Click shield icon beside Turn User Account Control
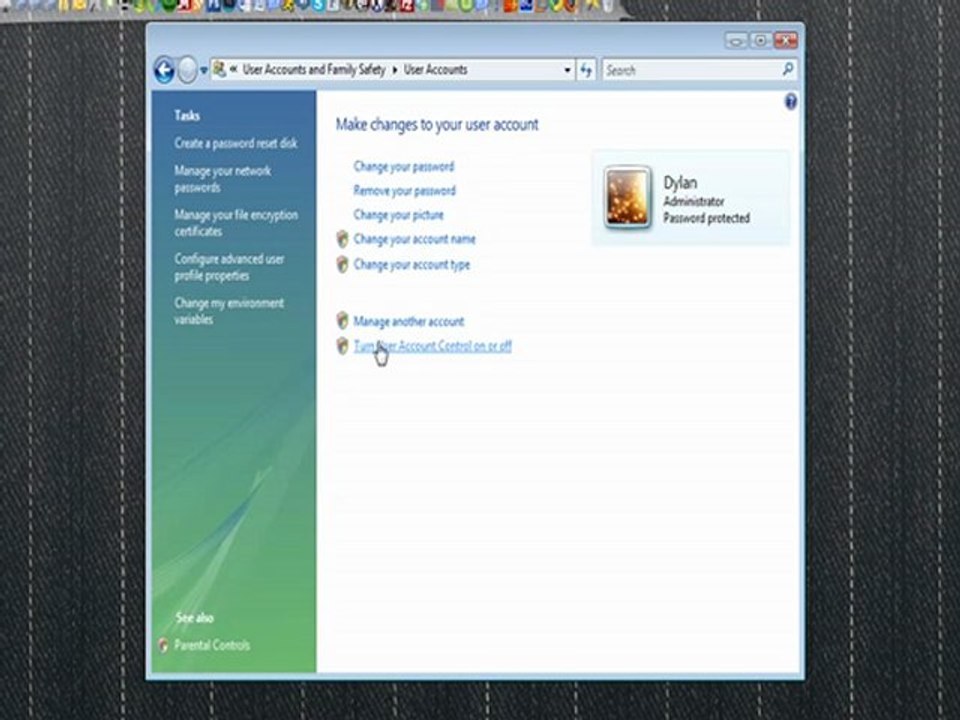The width and height of the screenshot is (960, 720). pyautogui.click(x=343, y=346)
